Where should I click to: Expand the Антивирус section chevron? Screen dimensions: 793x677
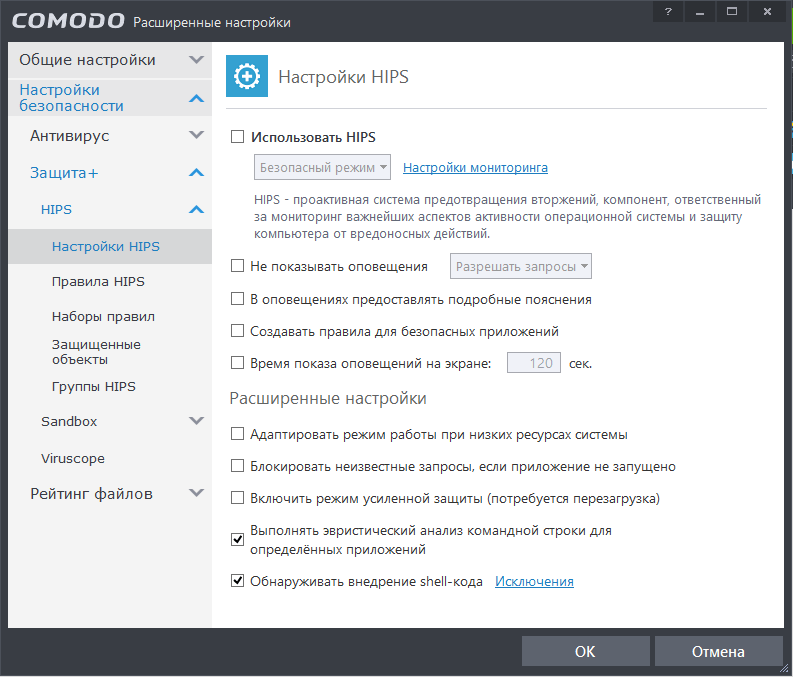pos(196,135)
